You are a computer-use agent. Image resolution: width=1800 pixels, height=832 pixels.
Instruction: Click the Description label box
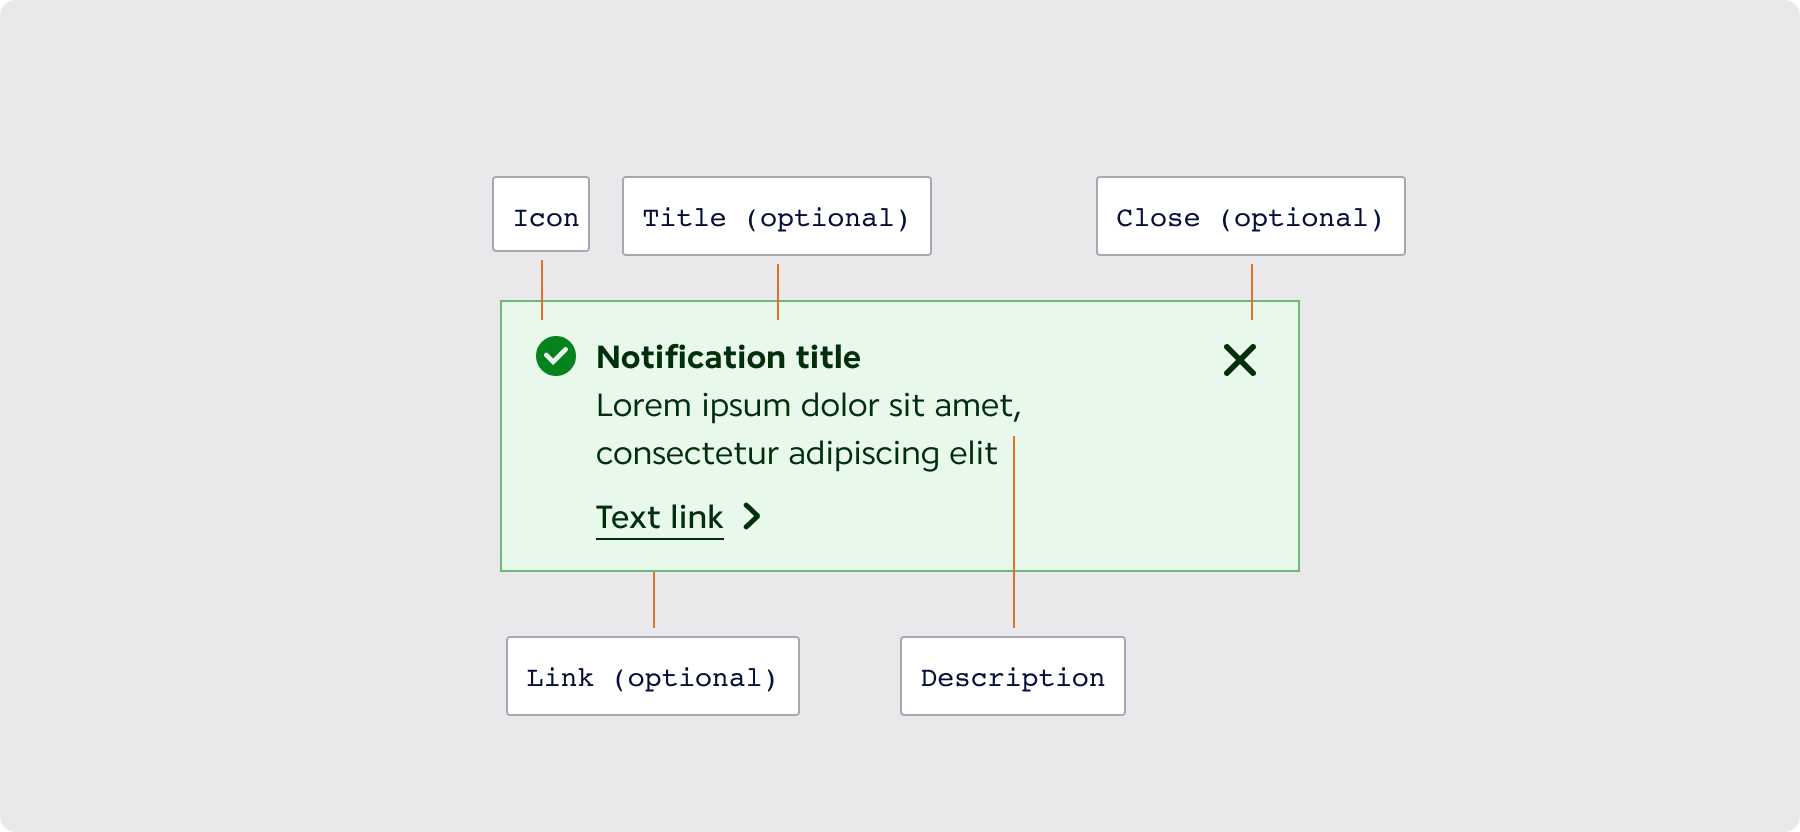[x=1013, y=676]
